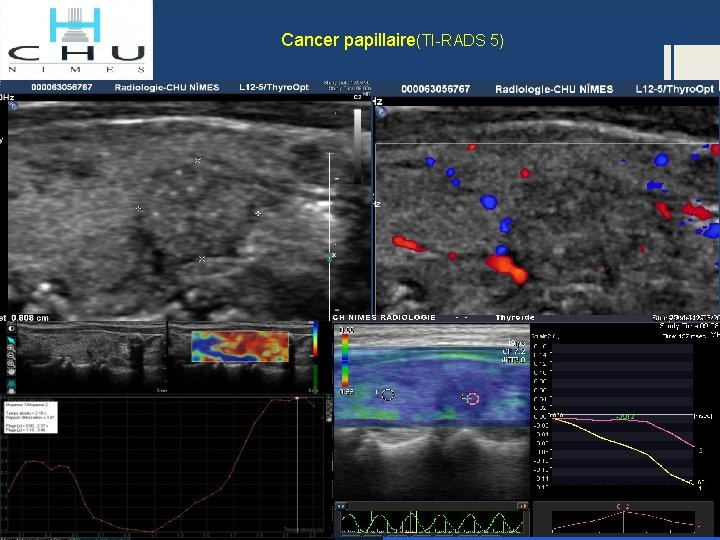Click the green focus marker on the depth scale

point(329,259)
